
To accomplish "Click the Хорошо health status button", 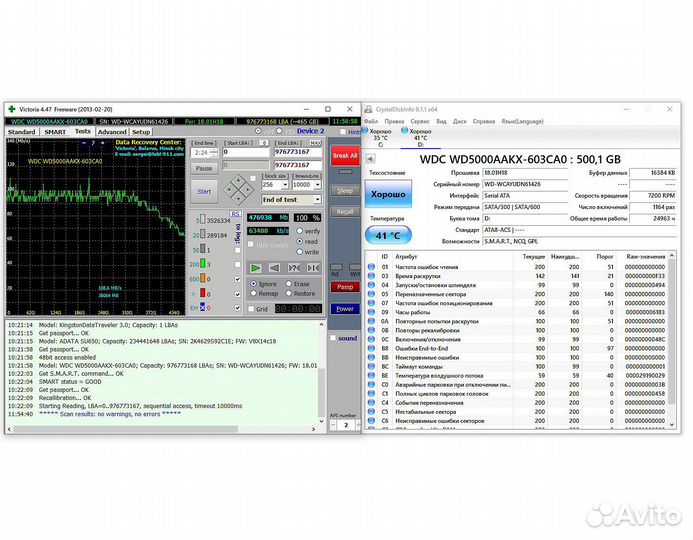I will pos(388,194).
